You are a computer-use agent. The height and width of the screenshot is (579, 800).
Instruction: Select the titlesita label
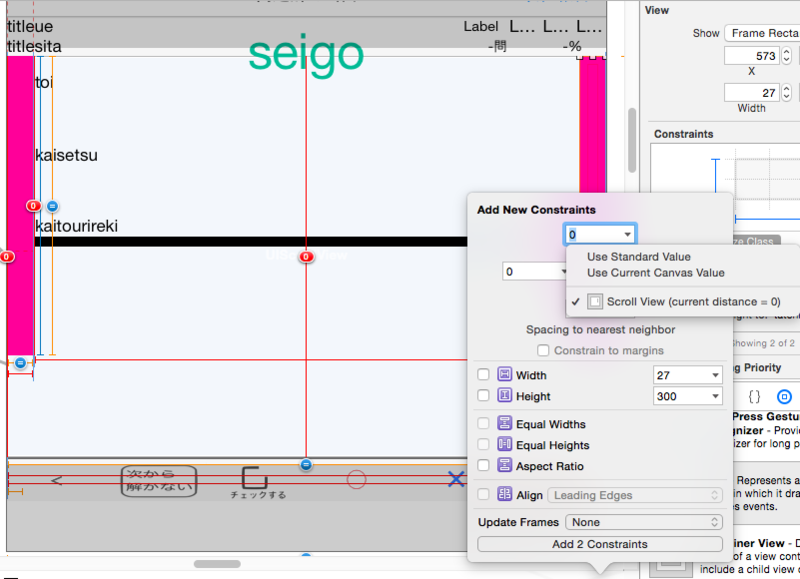[34, 46]
